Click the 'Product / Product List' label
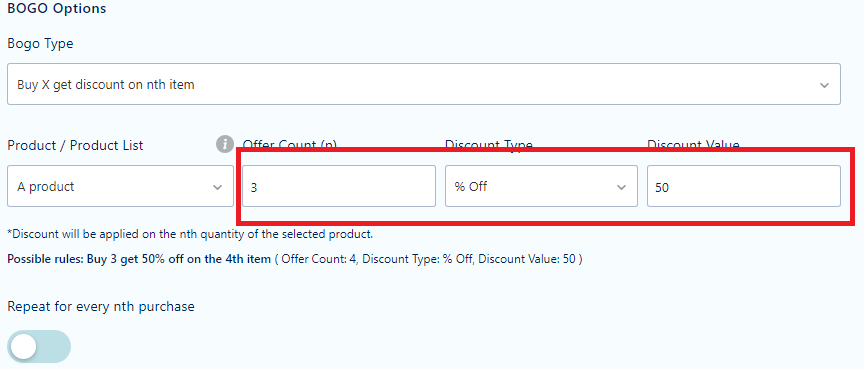Screen dimensions: 864x369 coord(75,145)
